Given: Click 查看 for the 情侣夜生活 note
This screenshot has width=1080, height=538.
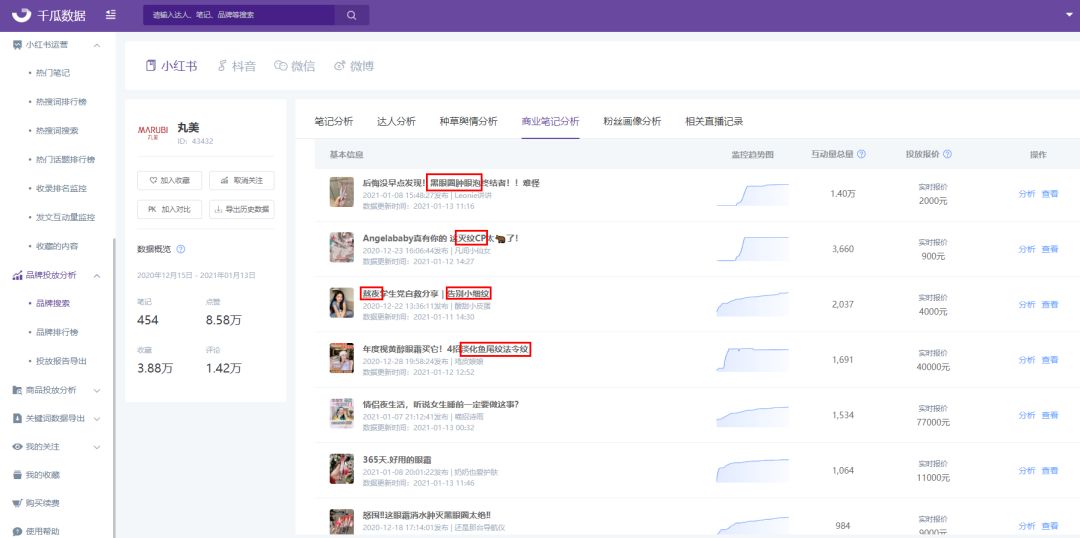Looking at the screenshot, I should click(x=1050, y=415).
